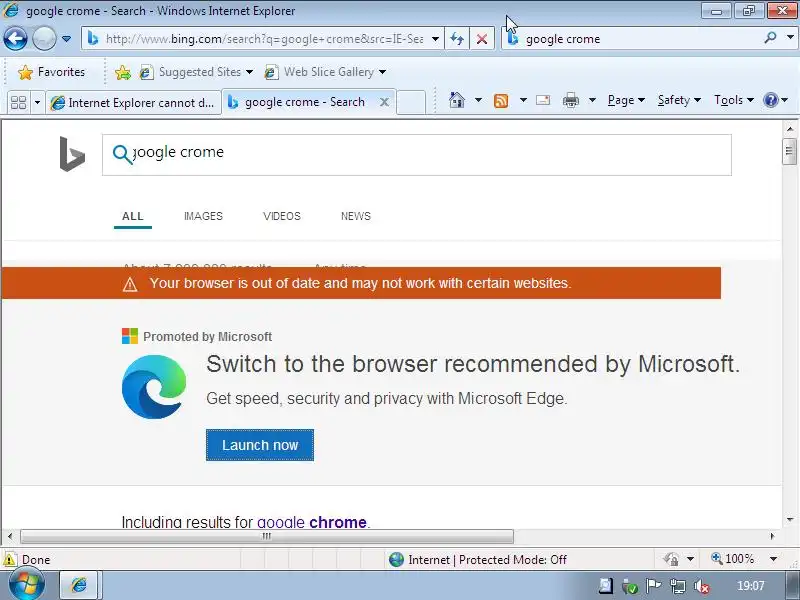Expand the Feeds dropdown arrow

coord(523,100)
